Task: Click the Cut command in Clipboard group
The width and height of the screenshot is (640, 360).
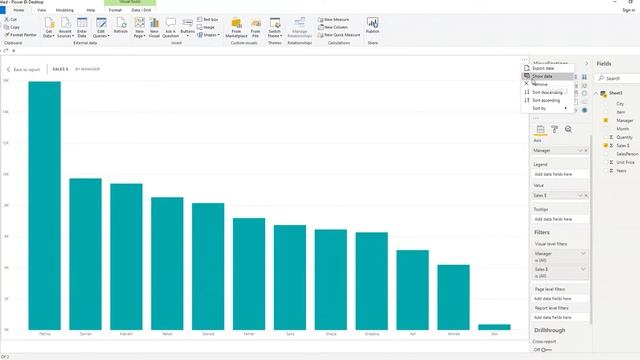Action: pyautogui.click(x=11, y=20)
